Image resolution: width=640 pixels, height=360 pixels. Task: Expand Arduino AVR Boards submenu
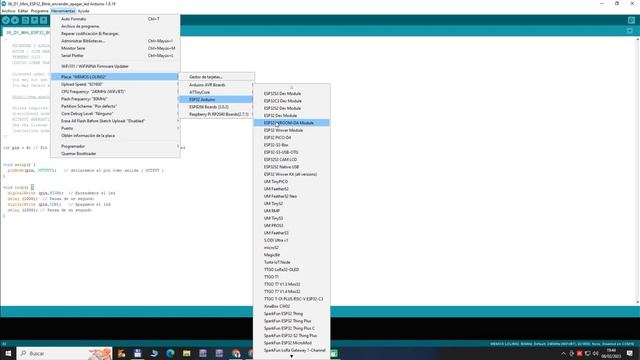[x=216, y=85]
